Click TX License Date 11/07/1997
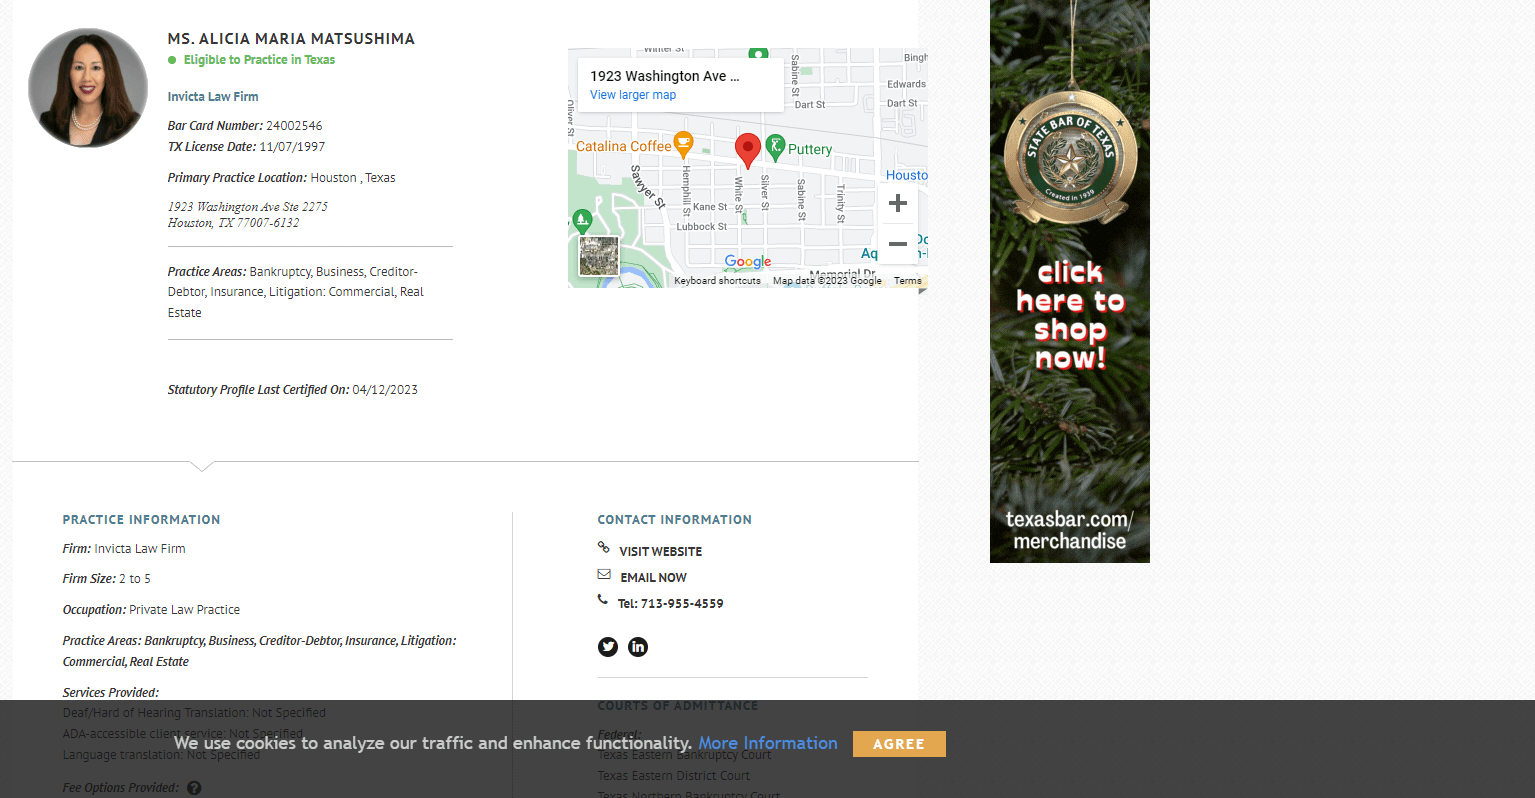The height and width of the screenshot is (798, 1535). 246,147
